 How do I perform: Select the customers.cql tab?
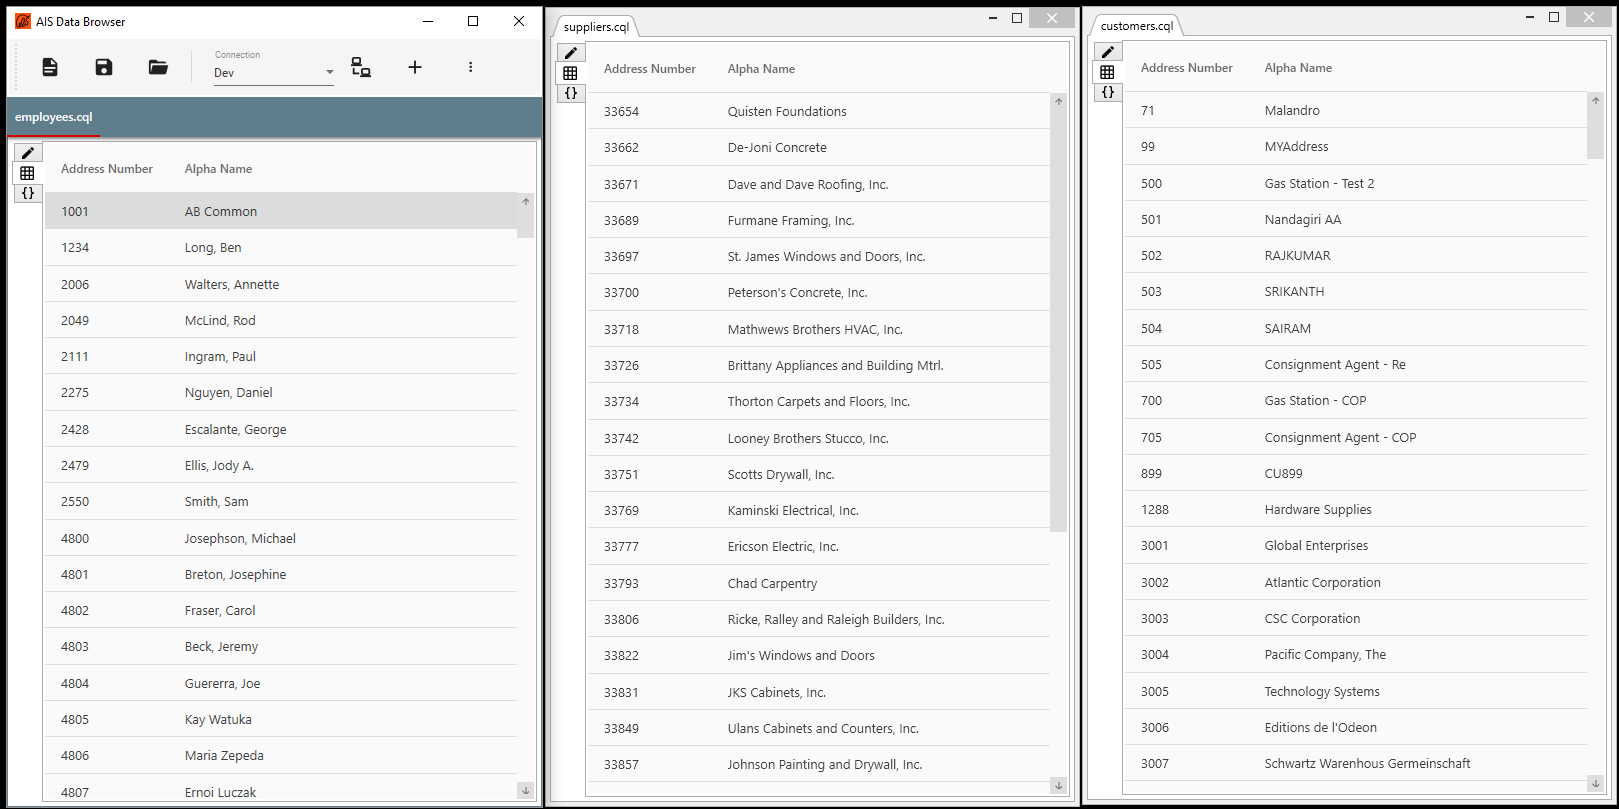point(1136,26)
